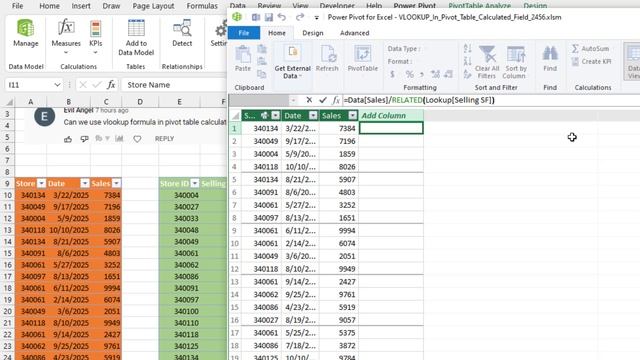Confirm formula with checkmark in Power Pivot
This screenshot has width=640, height=360.
(323, 100)
